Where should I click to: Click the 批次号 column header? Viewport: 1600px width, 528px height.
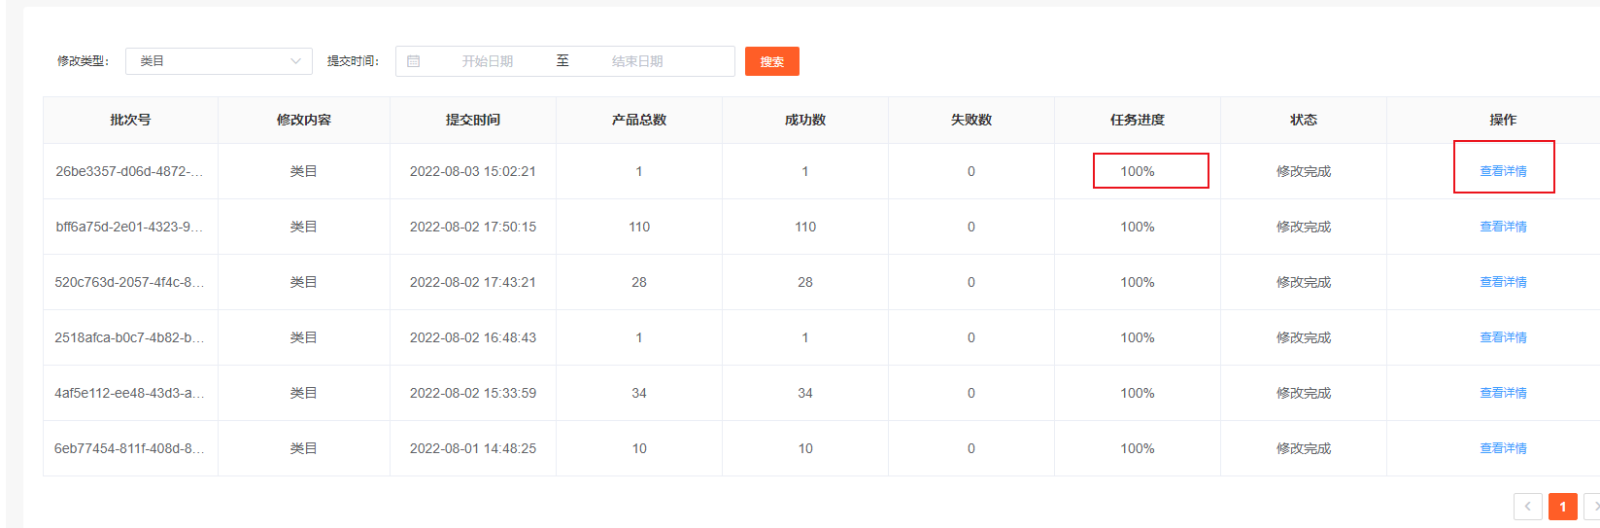(x=130, y=120)
